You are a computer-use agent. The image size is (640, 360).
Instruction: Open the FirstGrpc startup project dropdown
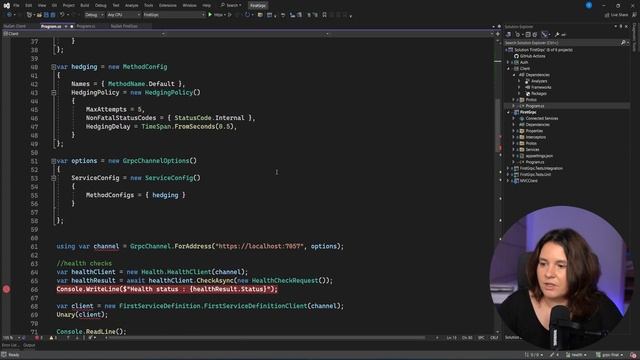(174, 15)
